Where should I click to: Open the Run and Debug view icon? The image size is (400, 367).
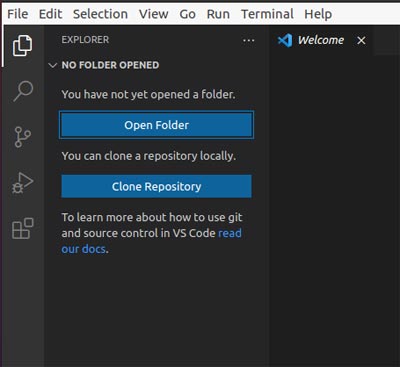[x=22, y=183]
